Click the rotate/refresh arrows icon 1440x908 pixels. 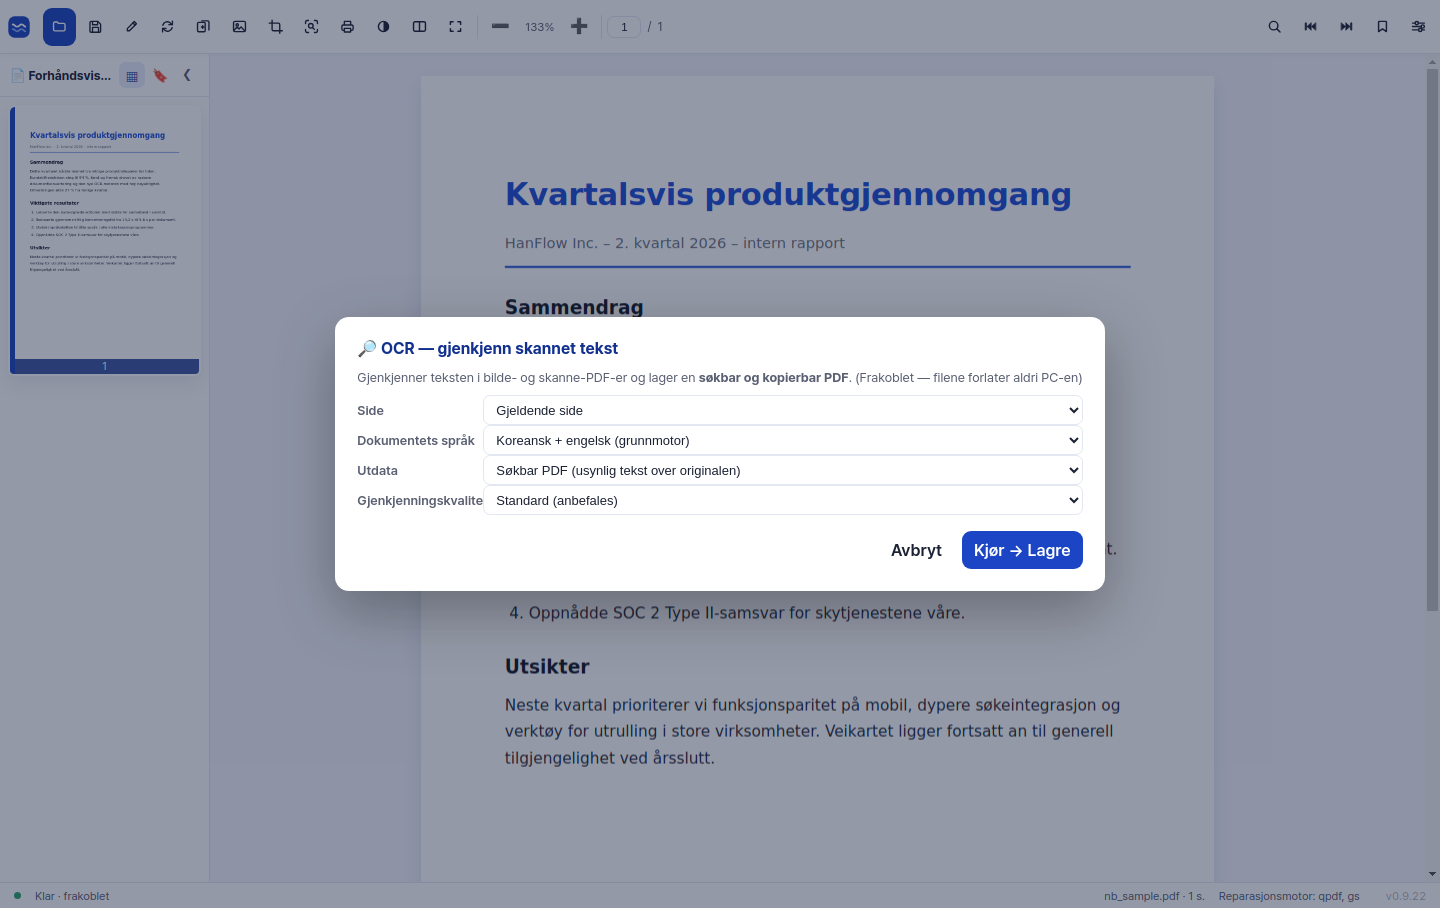tap(167, 27)
